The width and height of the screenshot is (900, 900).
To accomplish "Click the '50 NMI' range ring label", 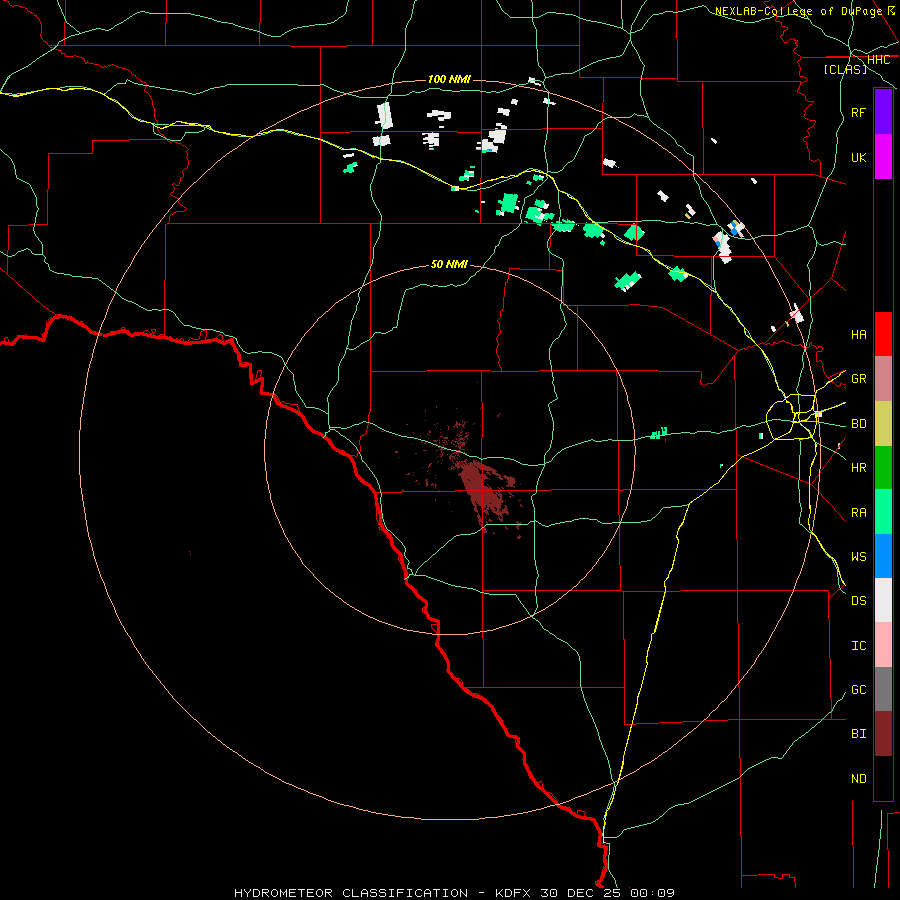I will [449, 264].
